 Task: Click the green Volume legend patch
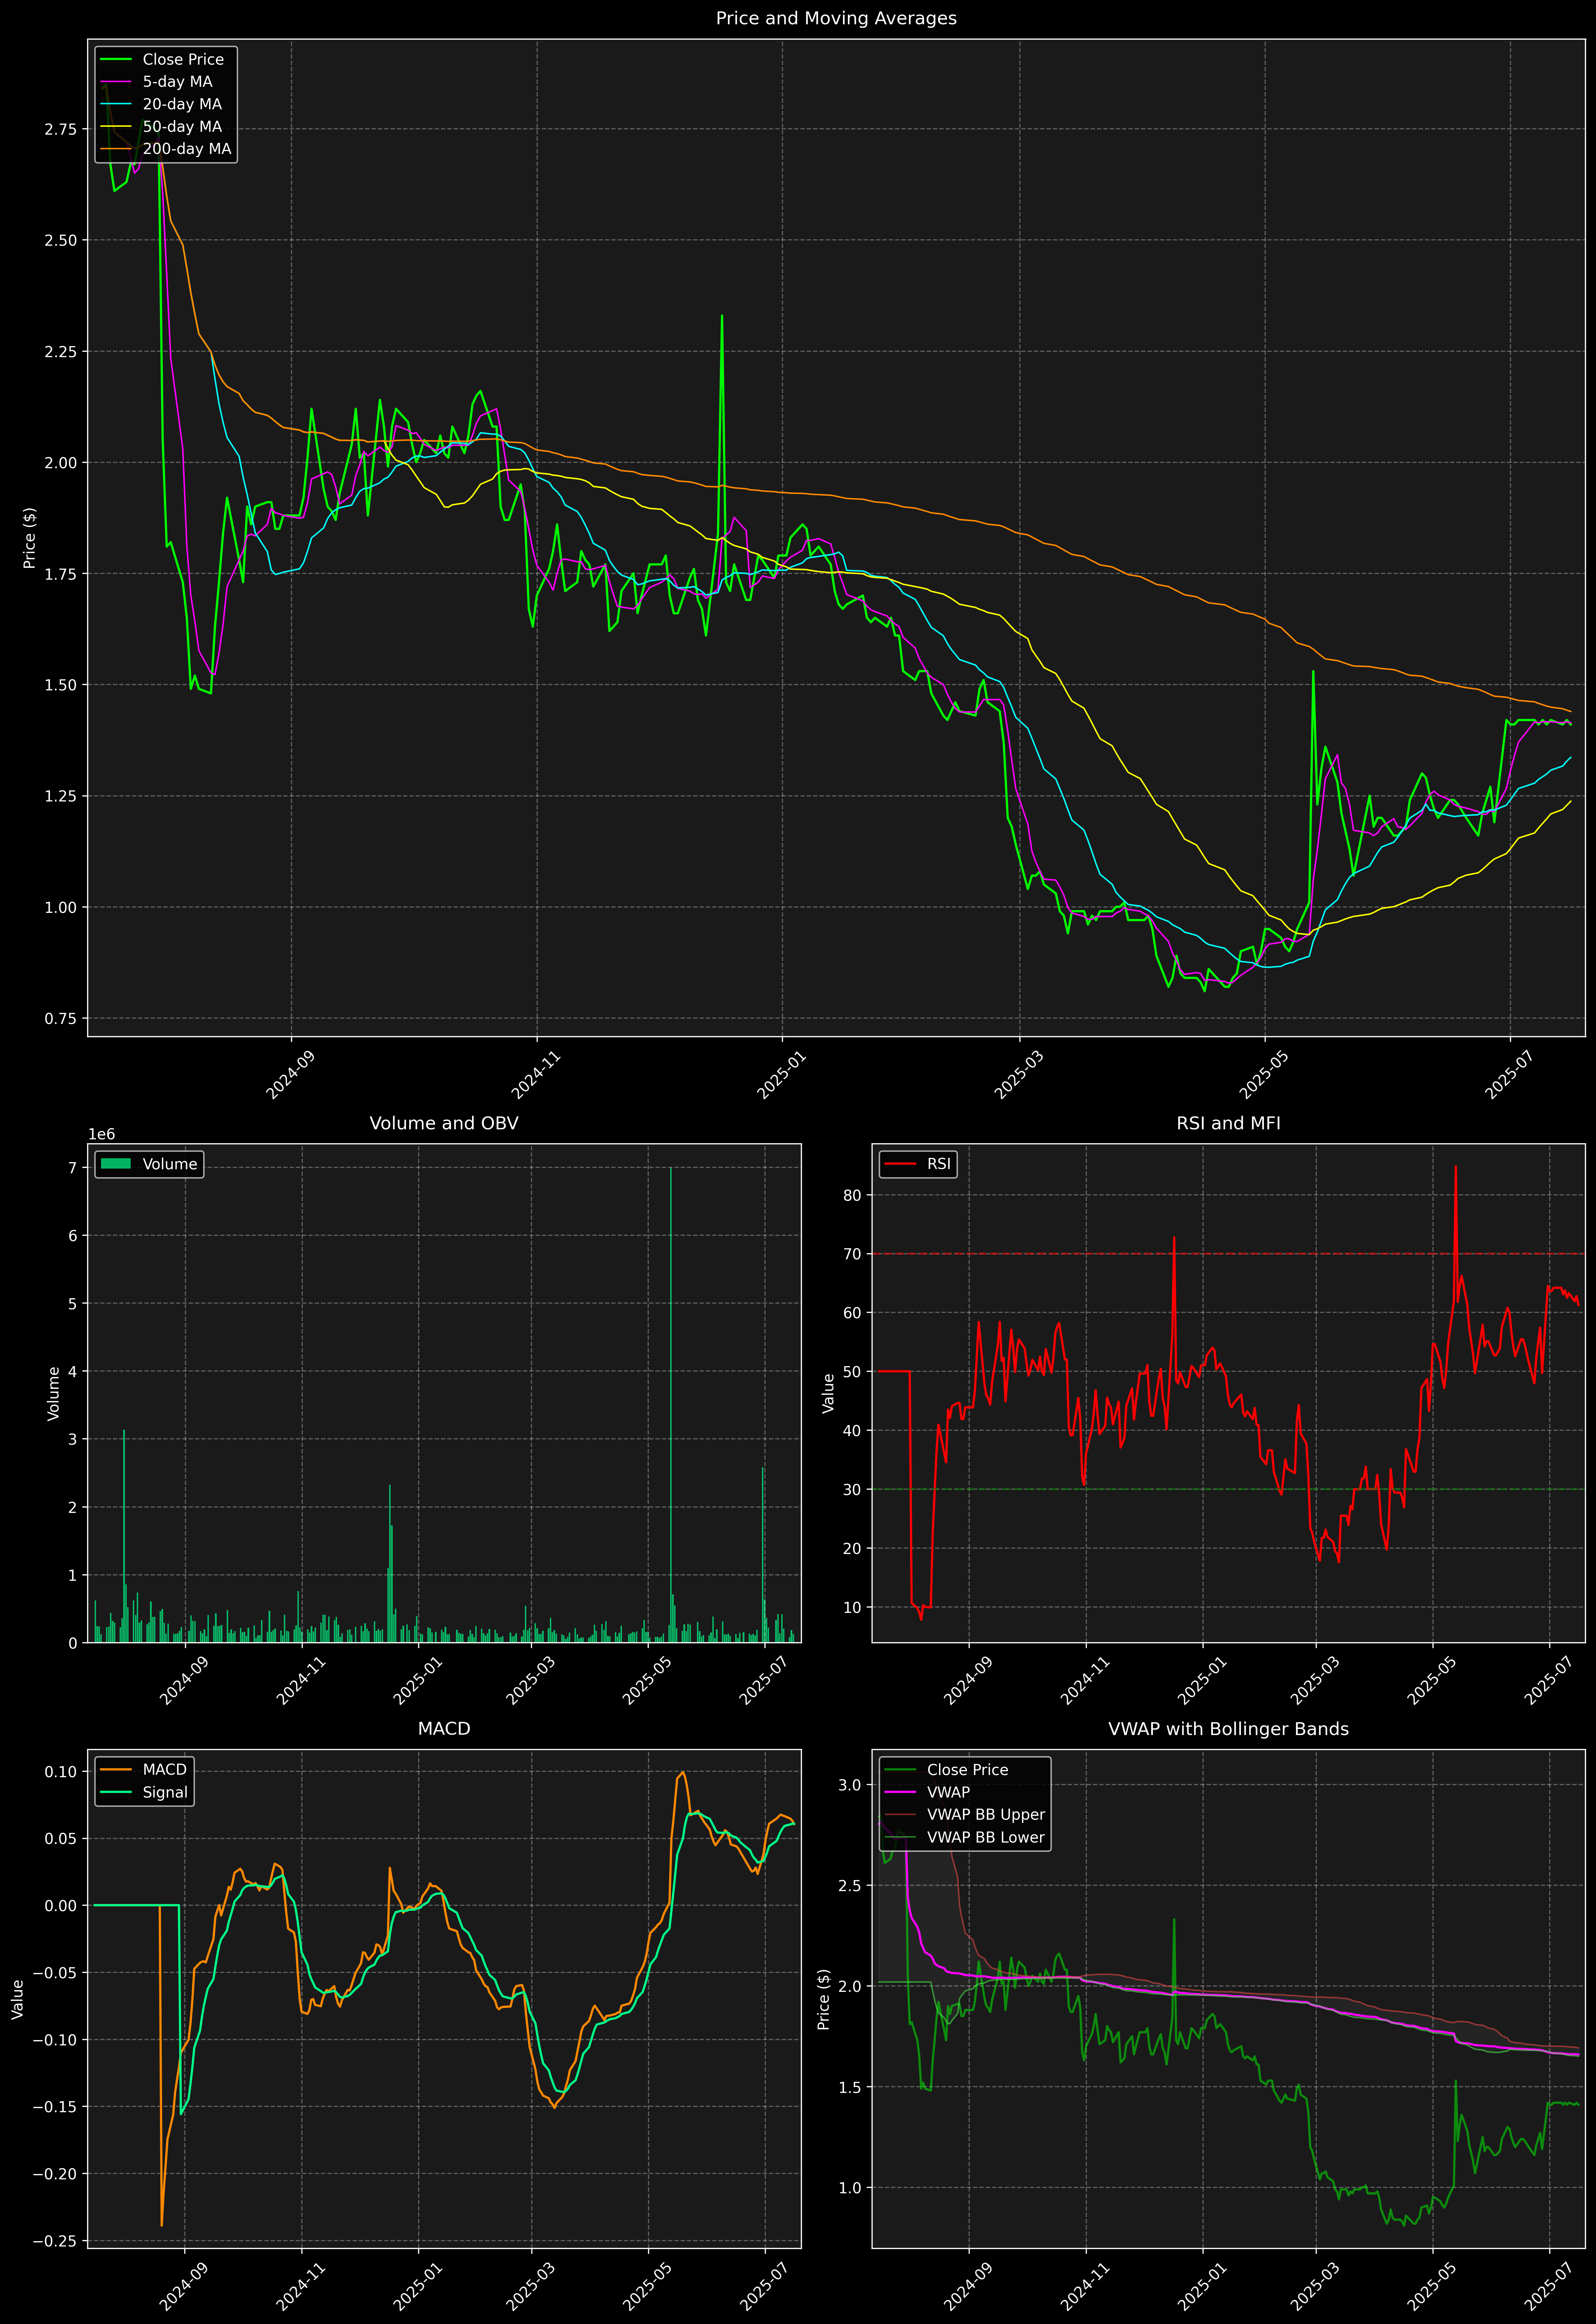tap(116, 1164)
